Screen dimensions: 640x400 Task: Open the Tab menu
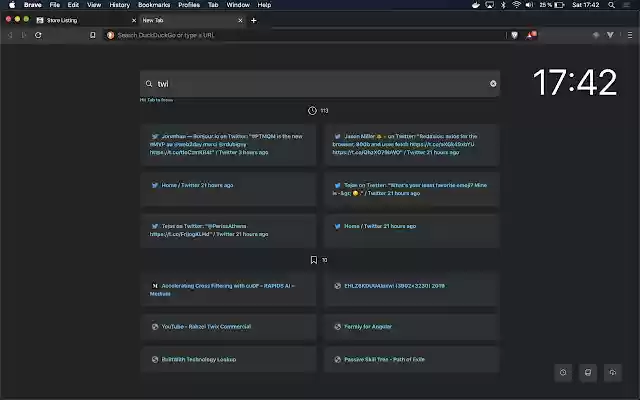click(213, 5)
